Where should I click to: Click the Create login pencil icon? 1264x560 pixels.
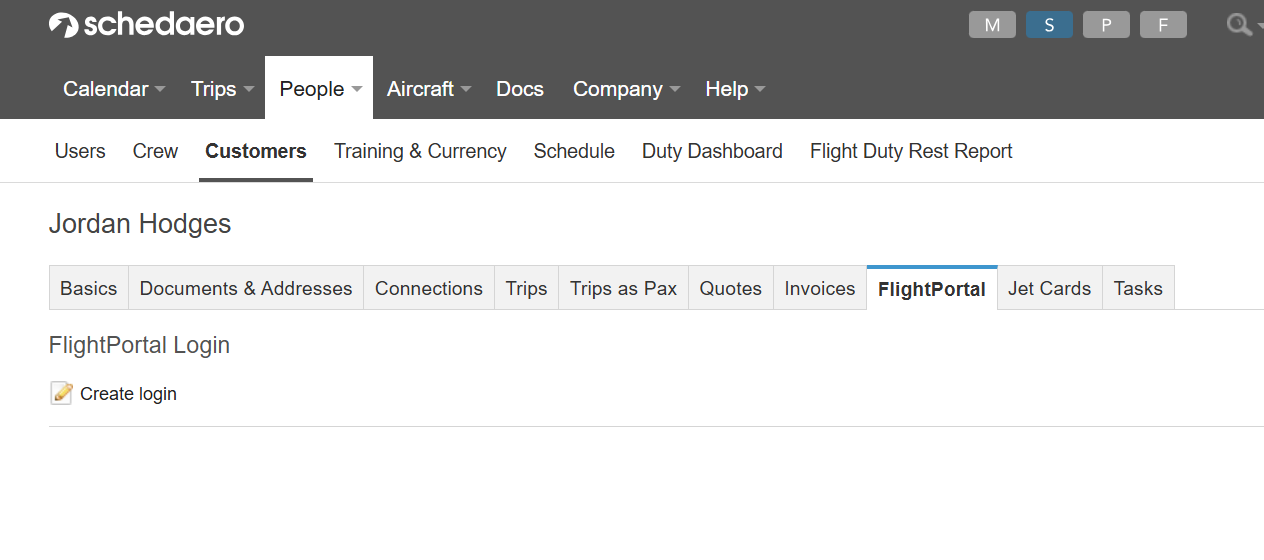[61, 393]
